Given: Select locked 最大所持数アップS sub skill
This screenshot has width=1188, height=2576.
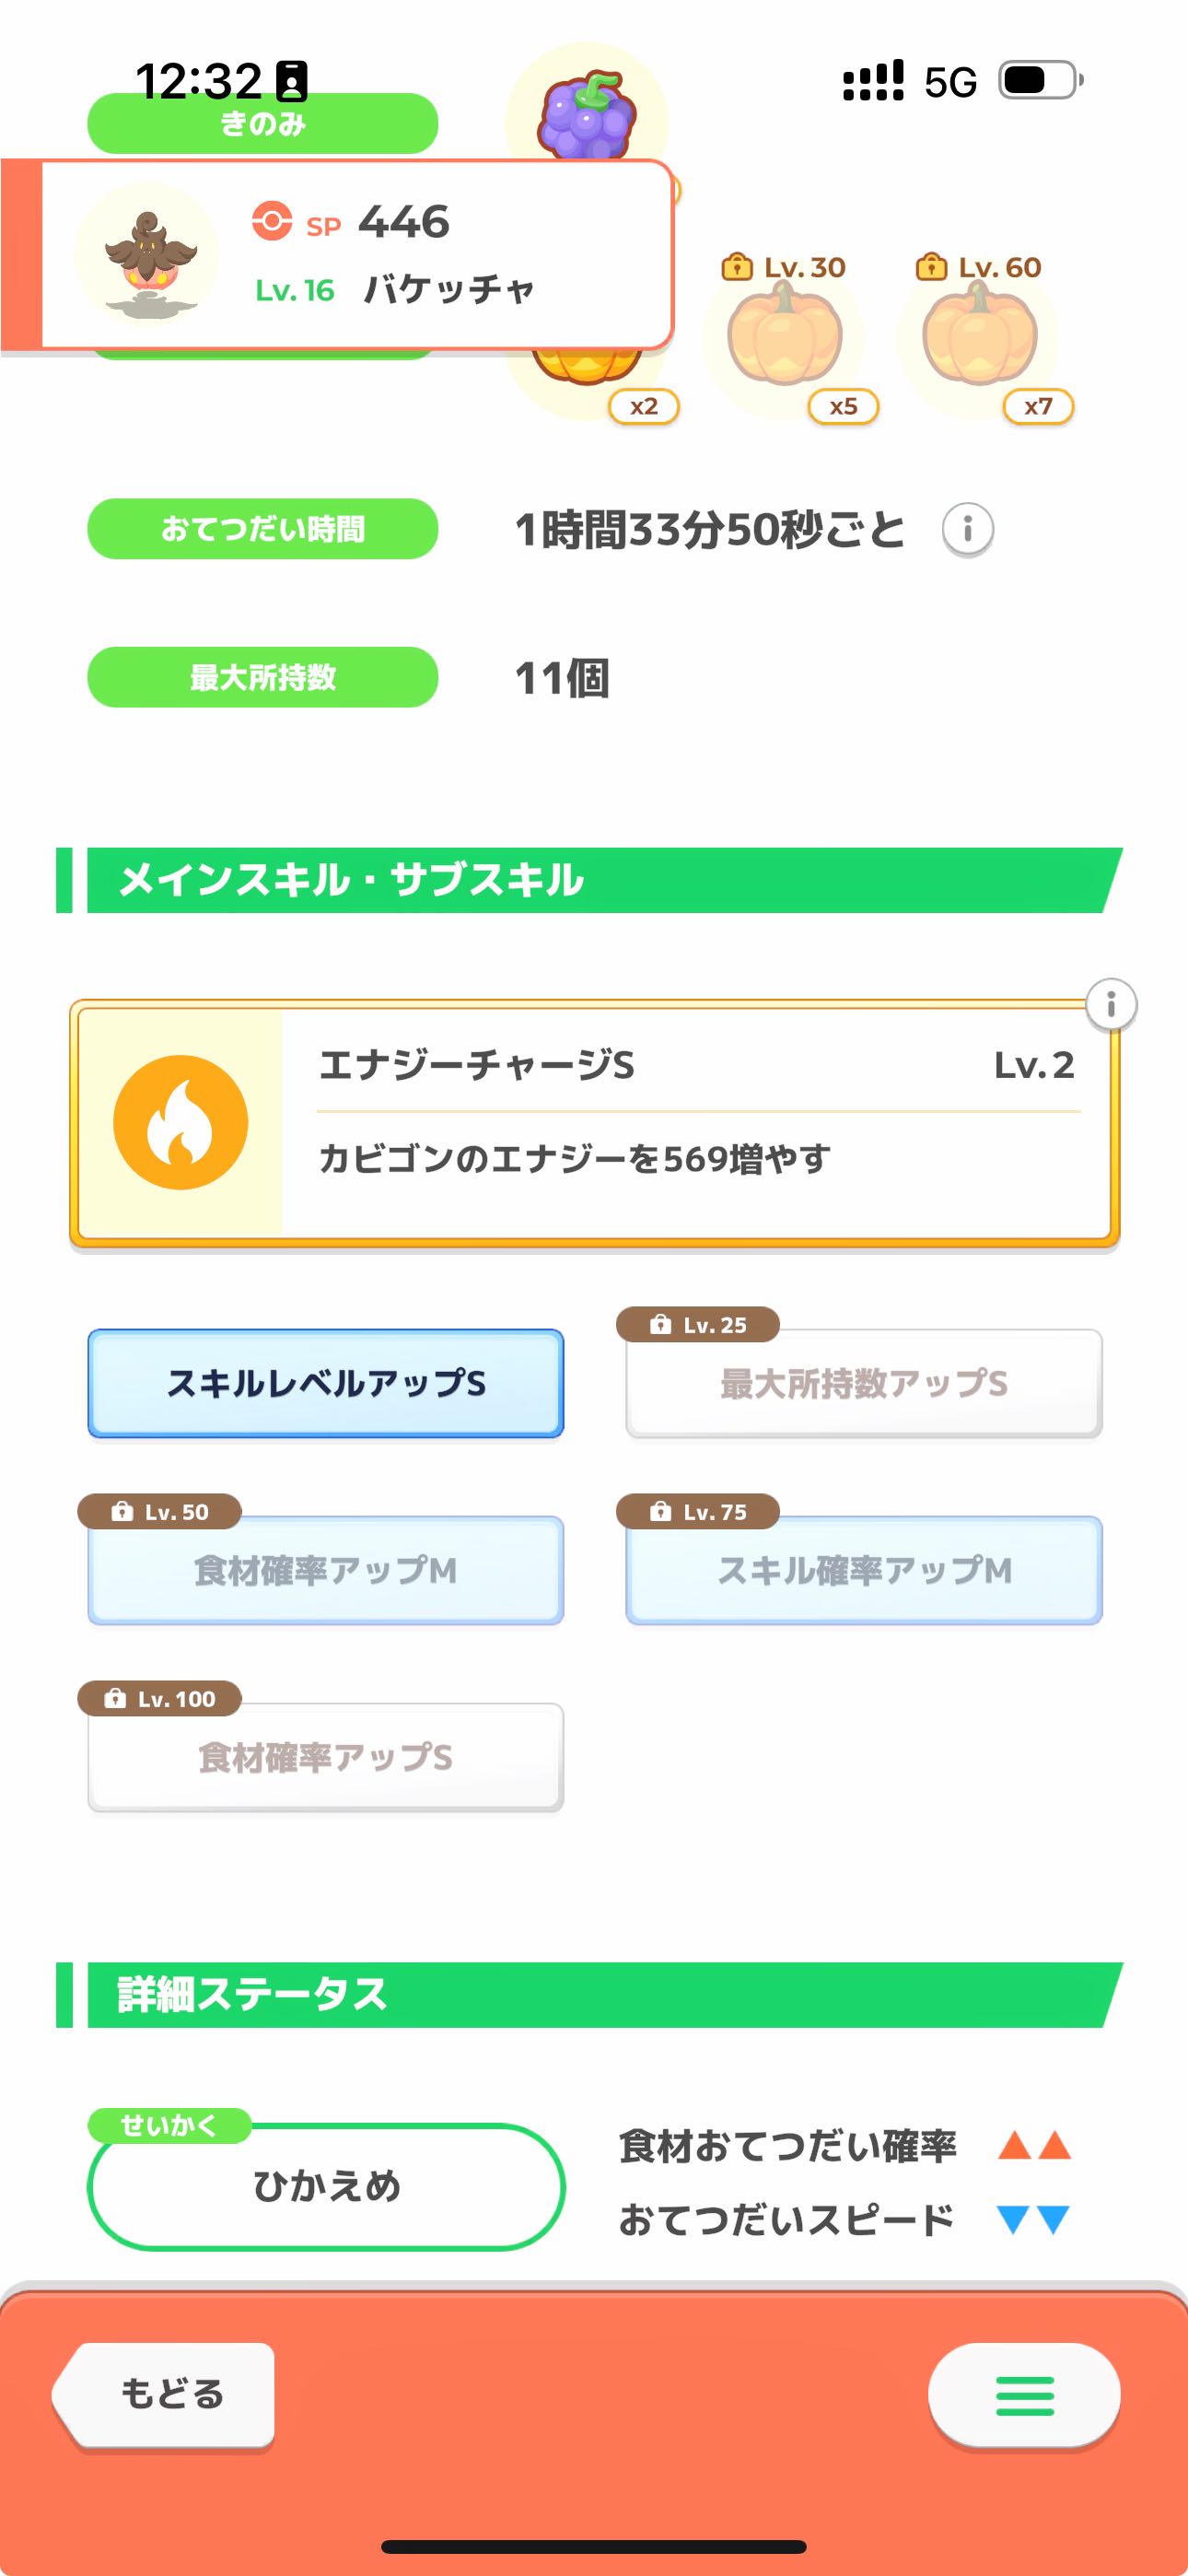Looking at the screenshot, I should click(864, 1383).
